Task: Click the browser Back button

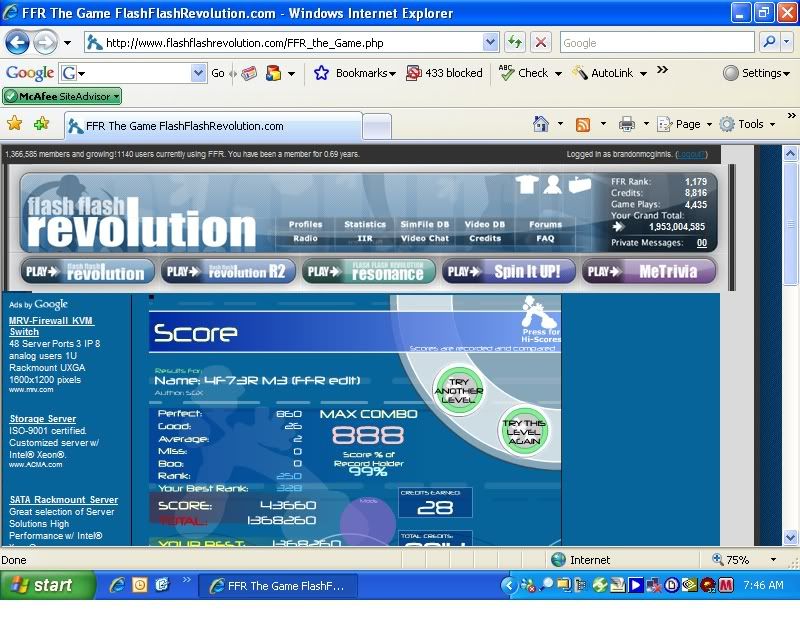Action: coord(18,42)
